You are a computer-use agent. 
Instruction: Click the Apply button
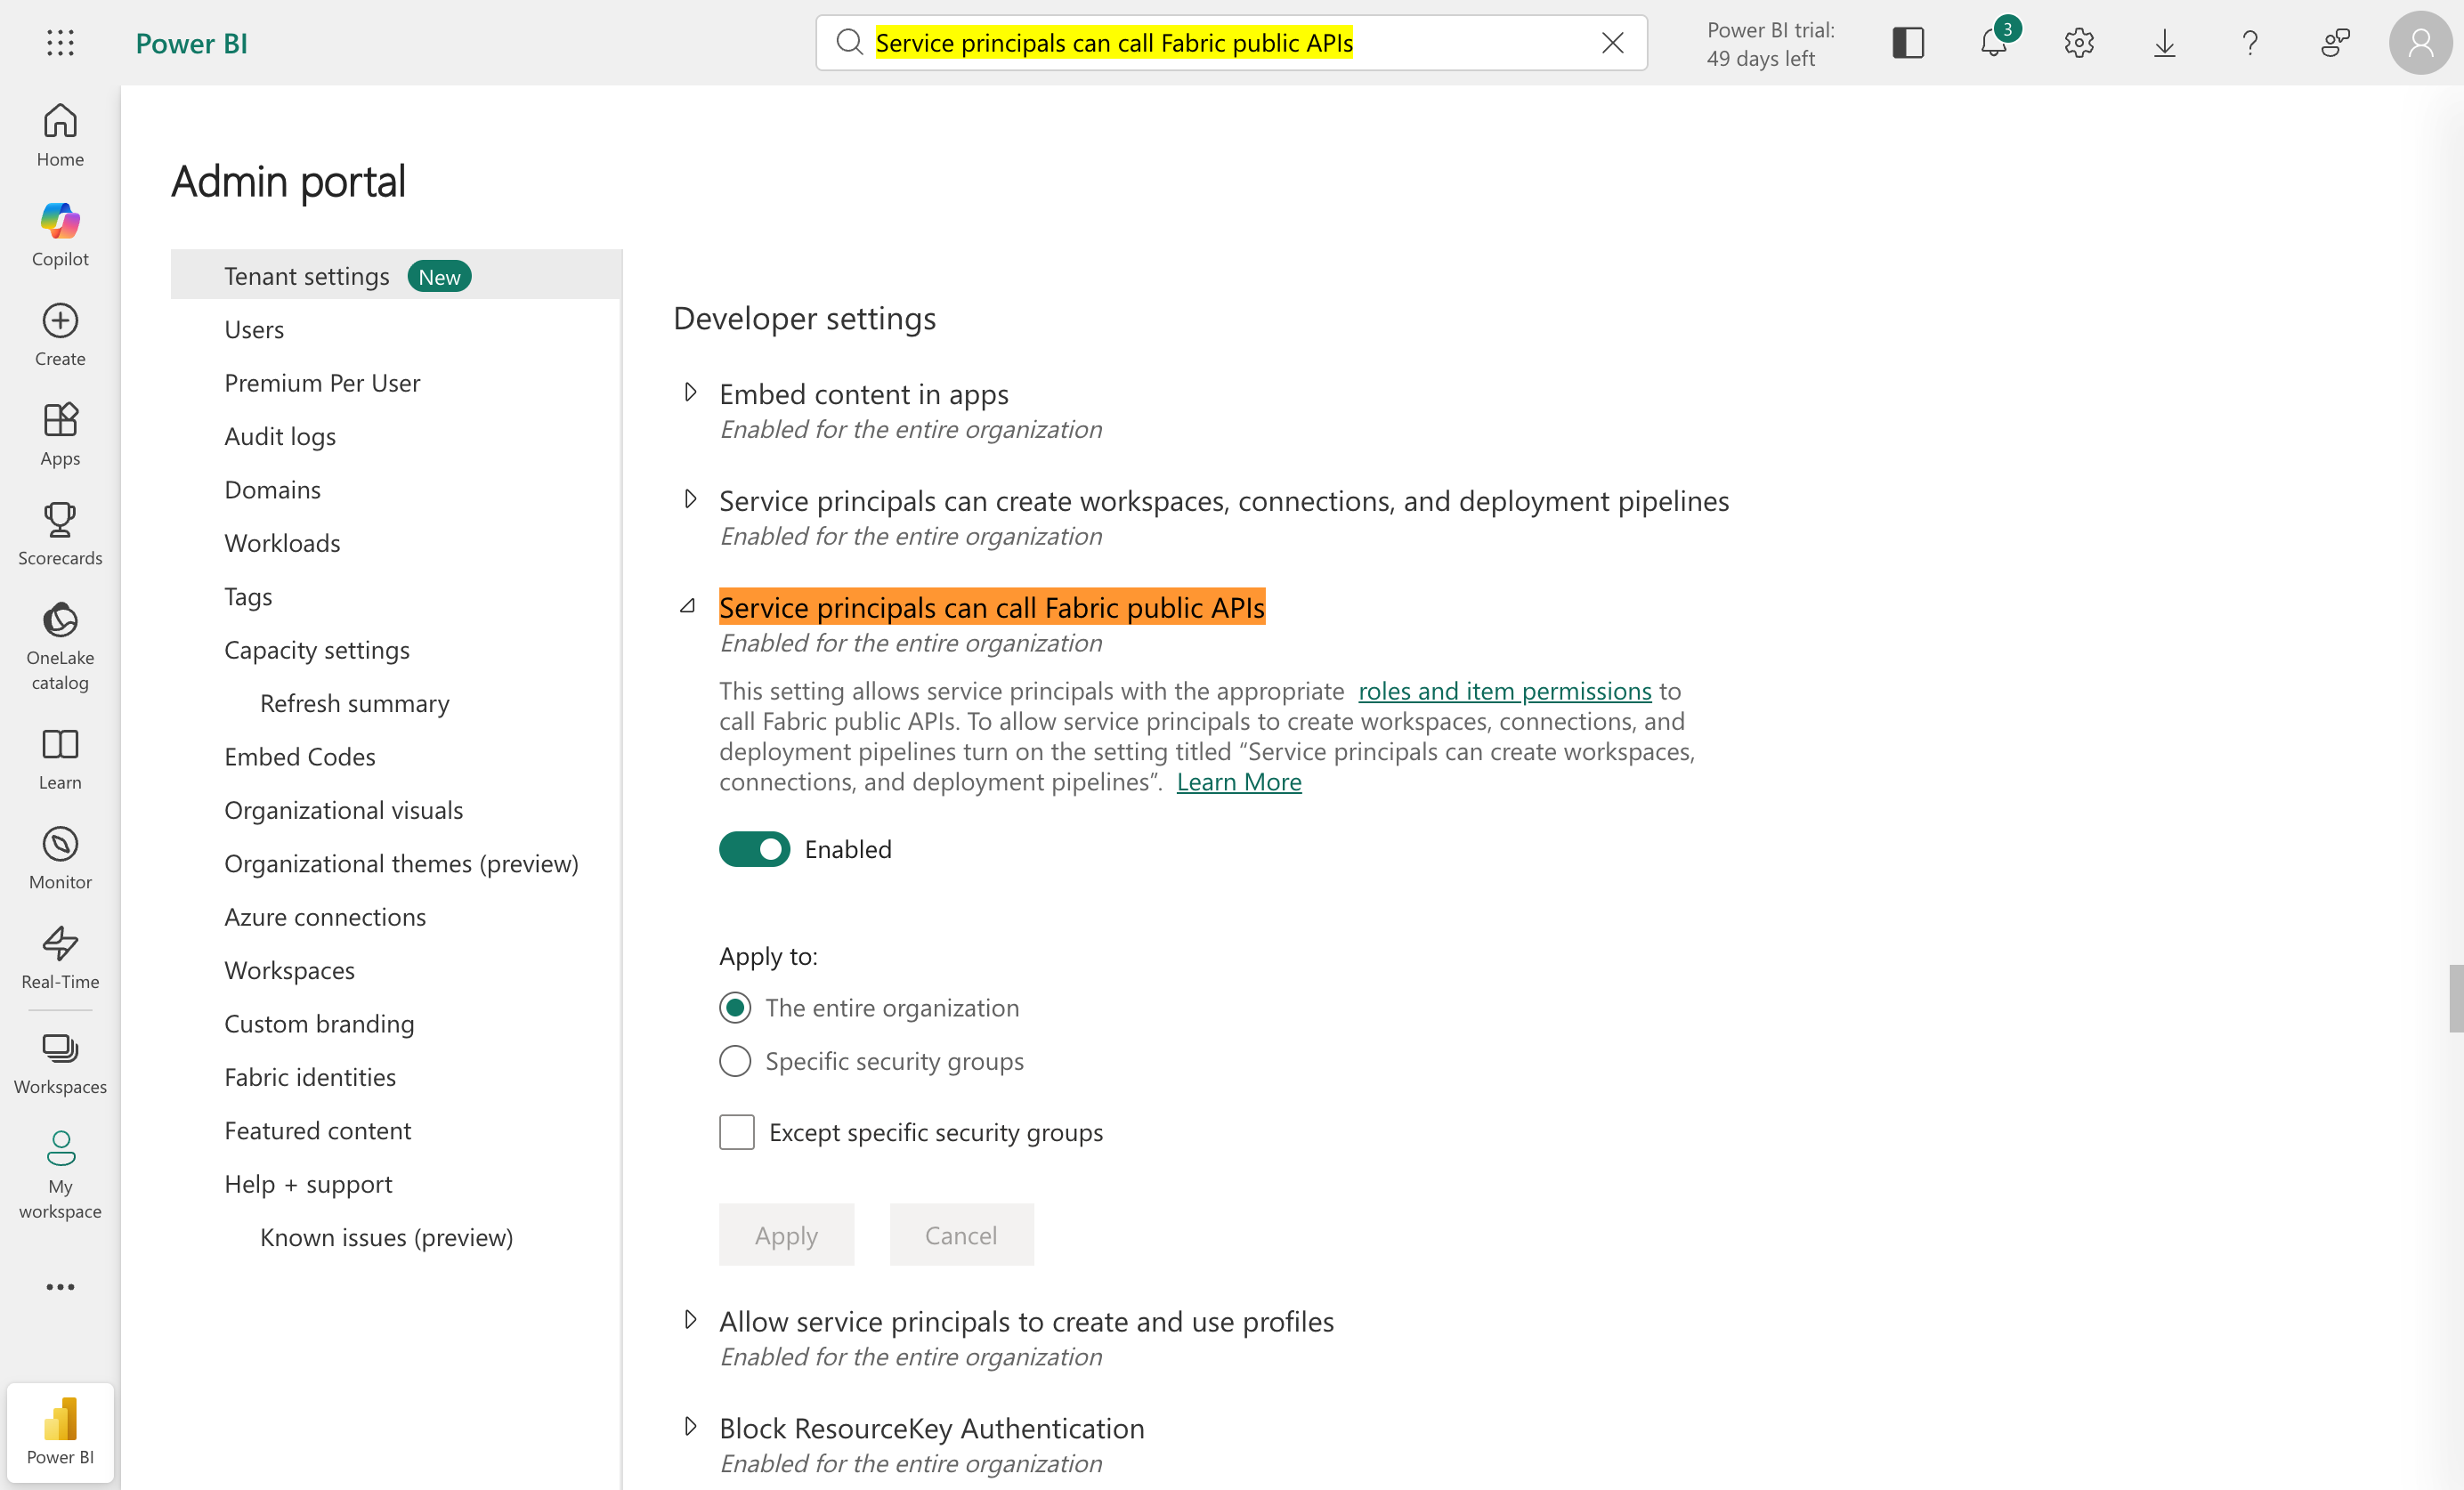[x=786, y=1235]
